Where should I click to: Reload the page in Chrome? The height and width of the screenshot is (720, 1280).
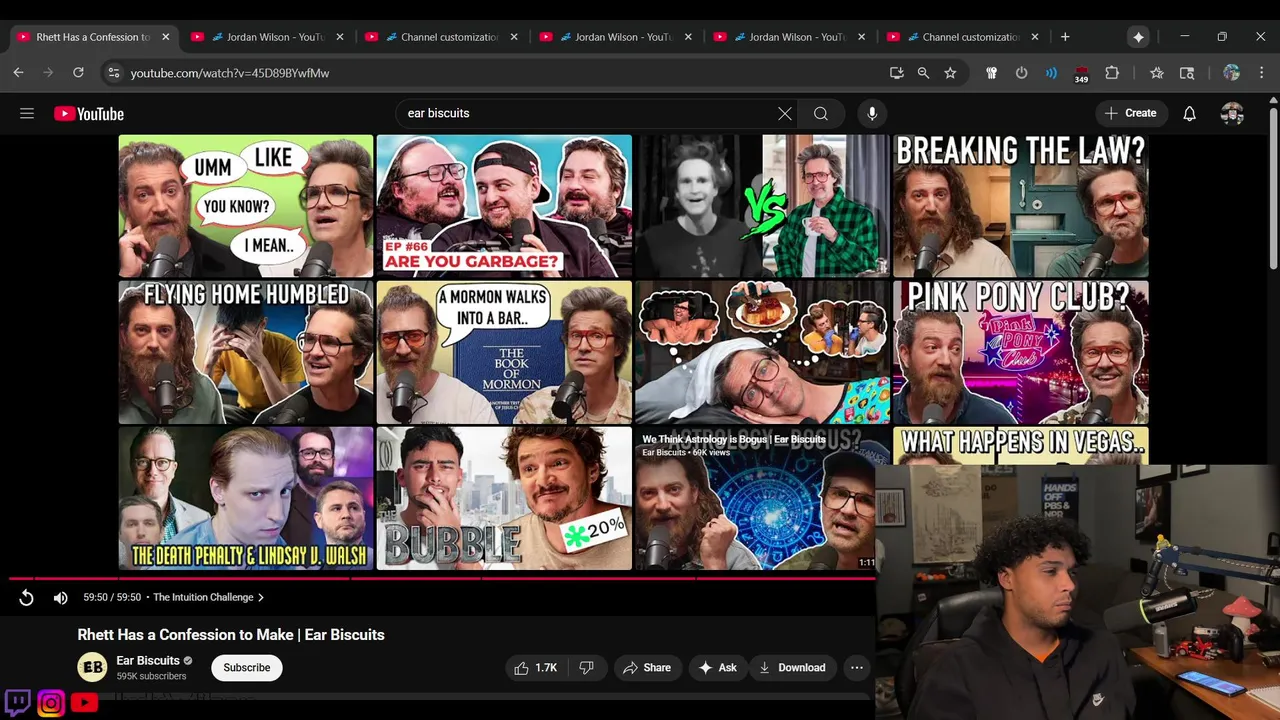[x=78, y=73]
